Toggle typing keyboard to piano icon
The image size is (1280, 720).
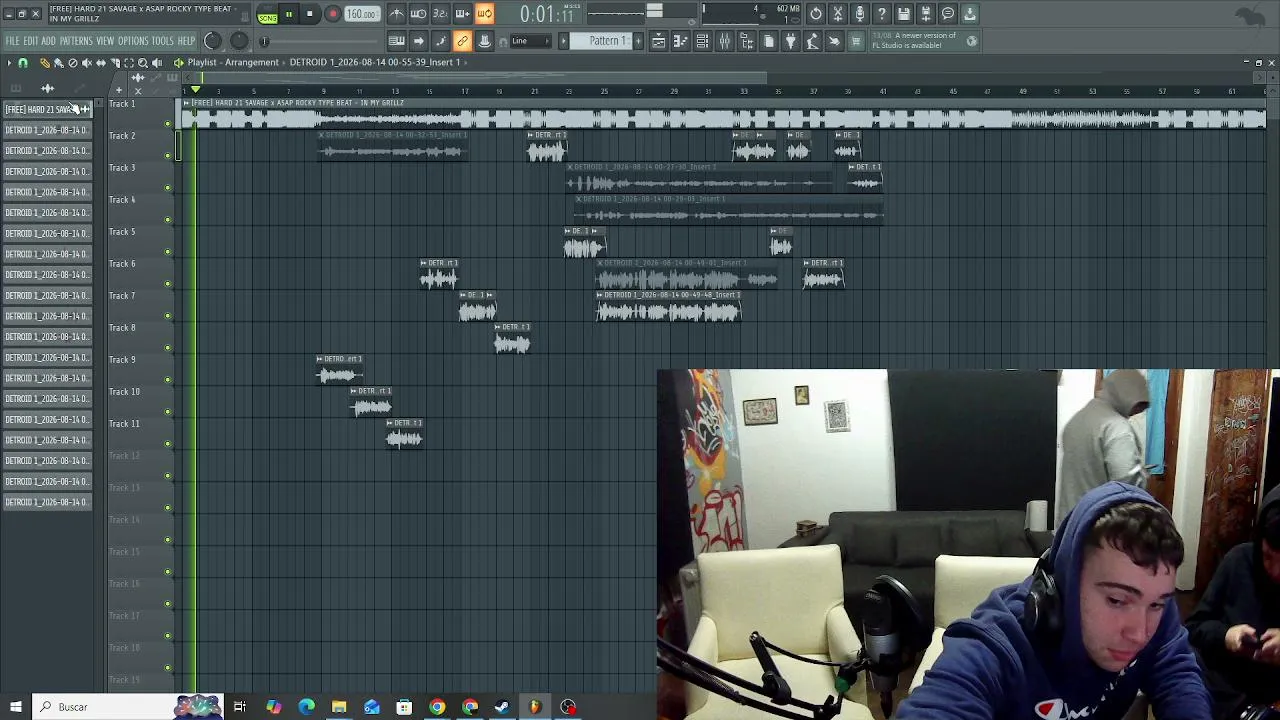point(397,41)
